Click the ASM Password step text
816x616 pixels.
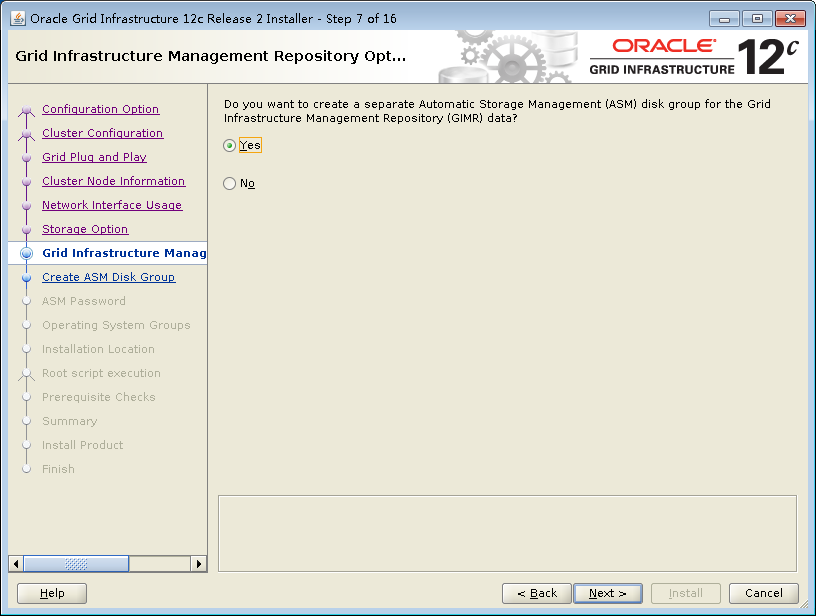pyautogui.click(x=84, y=301)
